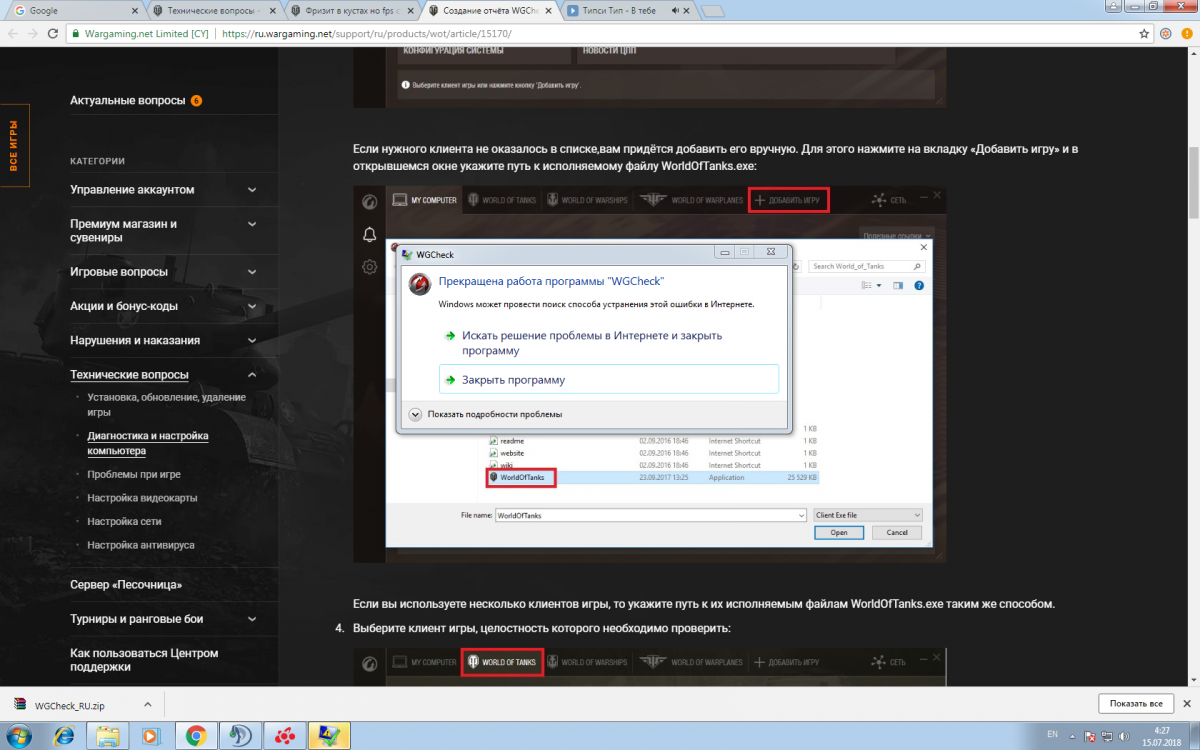Click the network icon in the system tray

pos(1106,736)
